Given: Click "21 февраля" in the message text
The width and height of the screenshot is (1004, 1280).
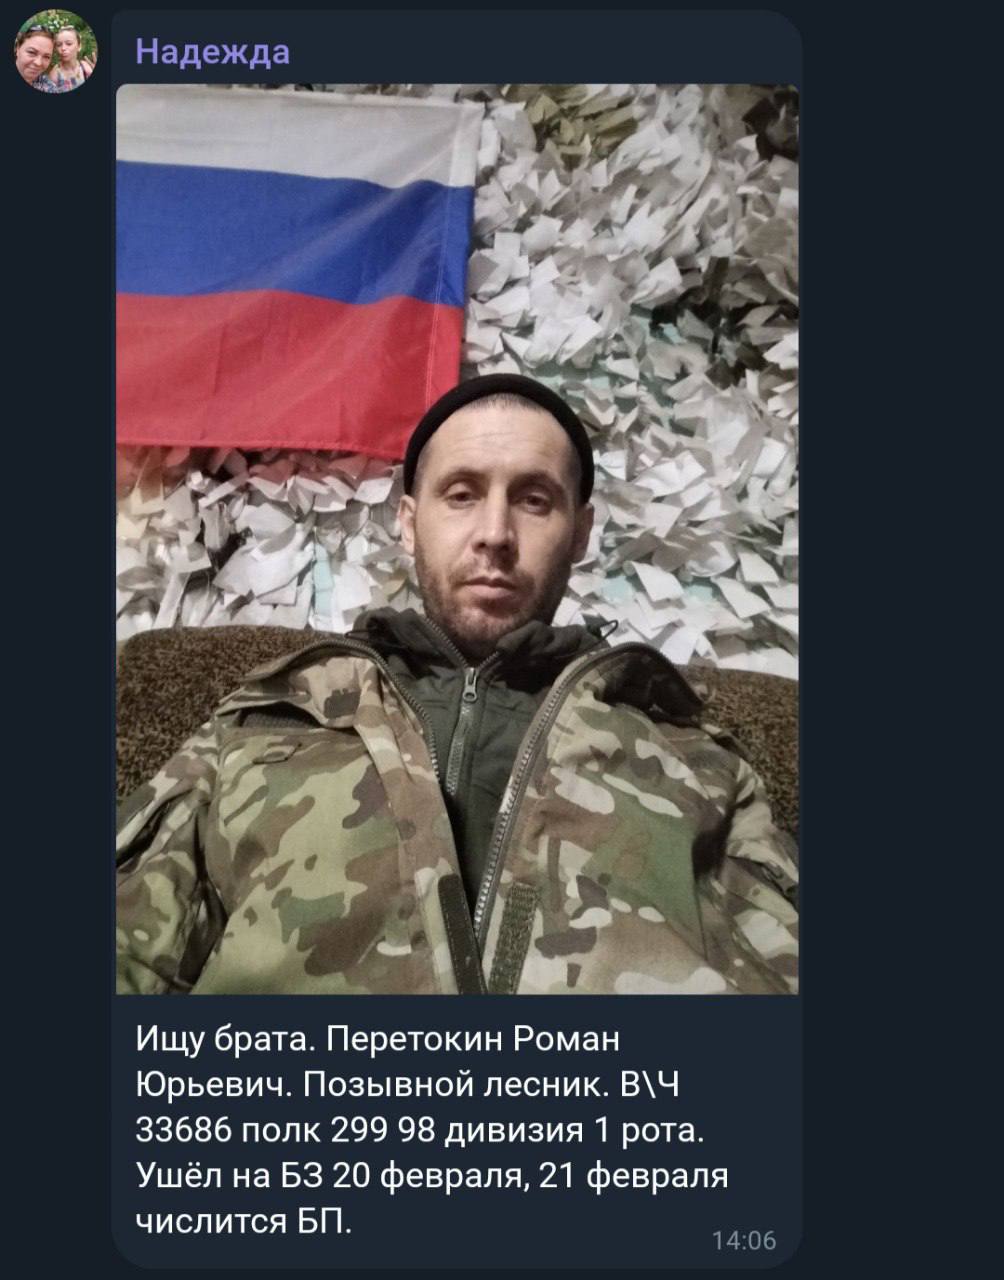Looking at the screenshot, I should (x=633, y=1177).
